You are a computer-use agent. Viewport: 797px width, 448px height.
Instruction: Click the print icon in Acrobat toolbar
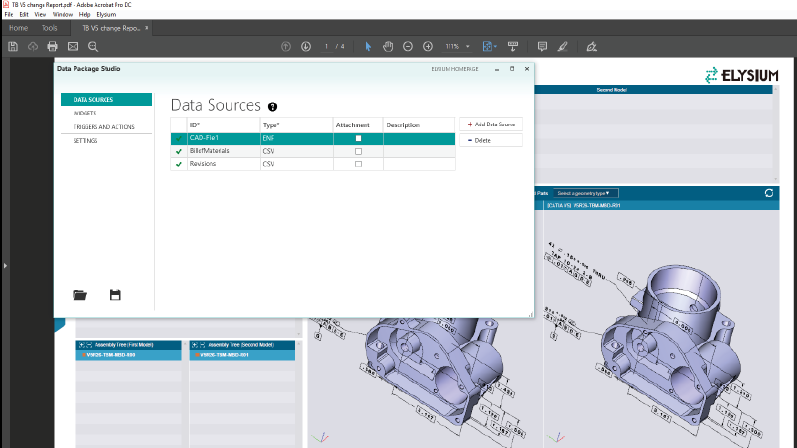52,46
